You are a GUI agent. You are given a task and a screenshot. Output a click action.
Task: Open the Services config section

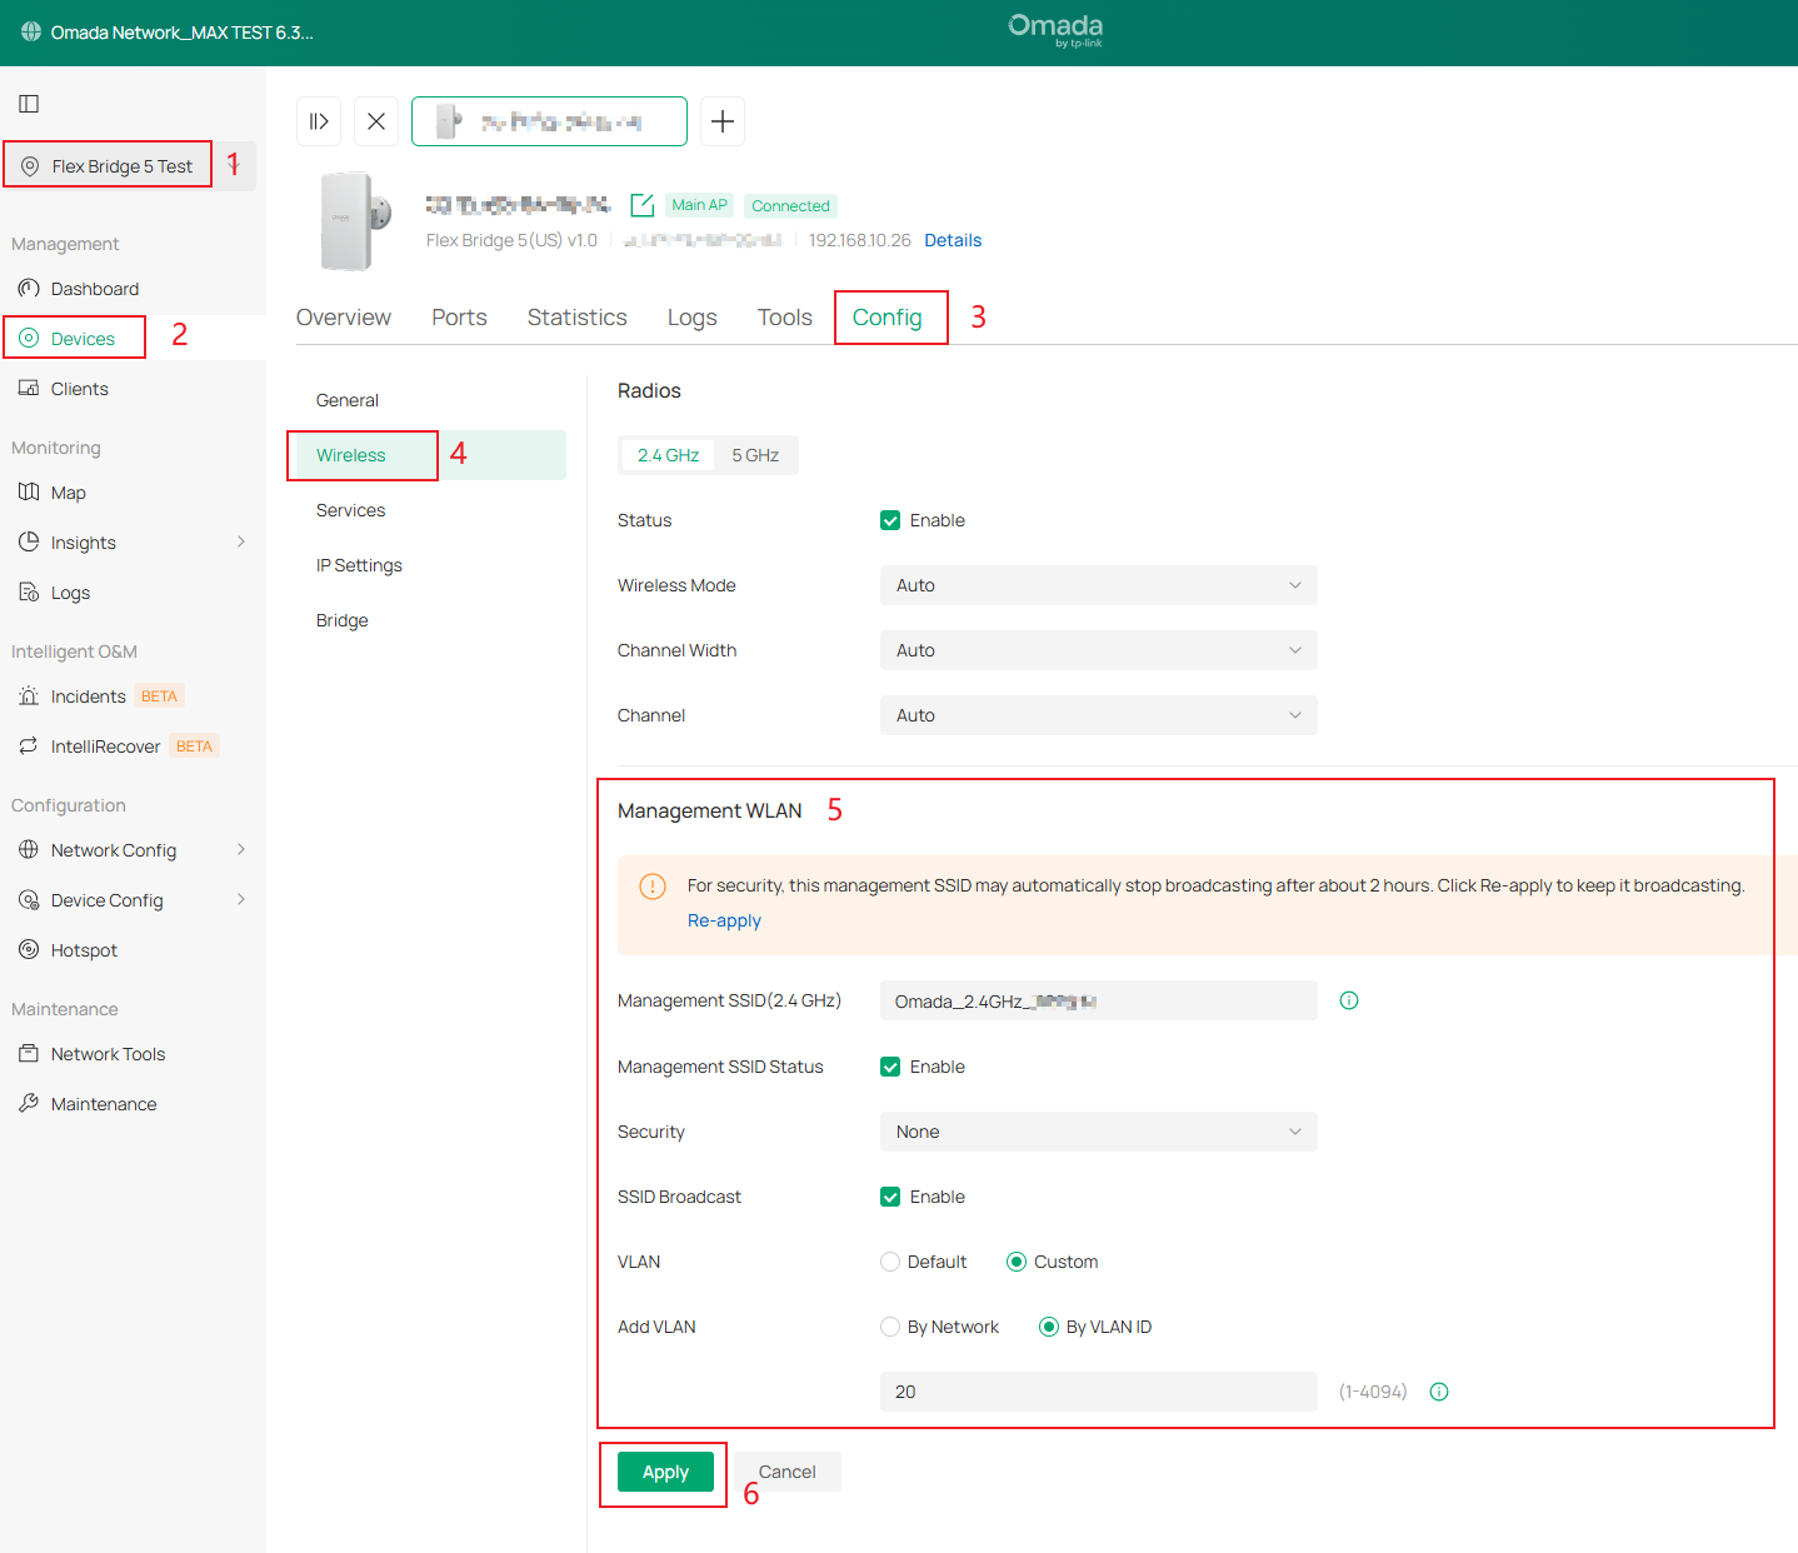pos(350,510)
